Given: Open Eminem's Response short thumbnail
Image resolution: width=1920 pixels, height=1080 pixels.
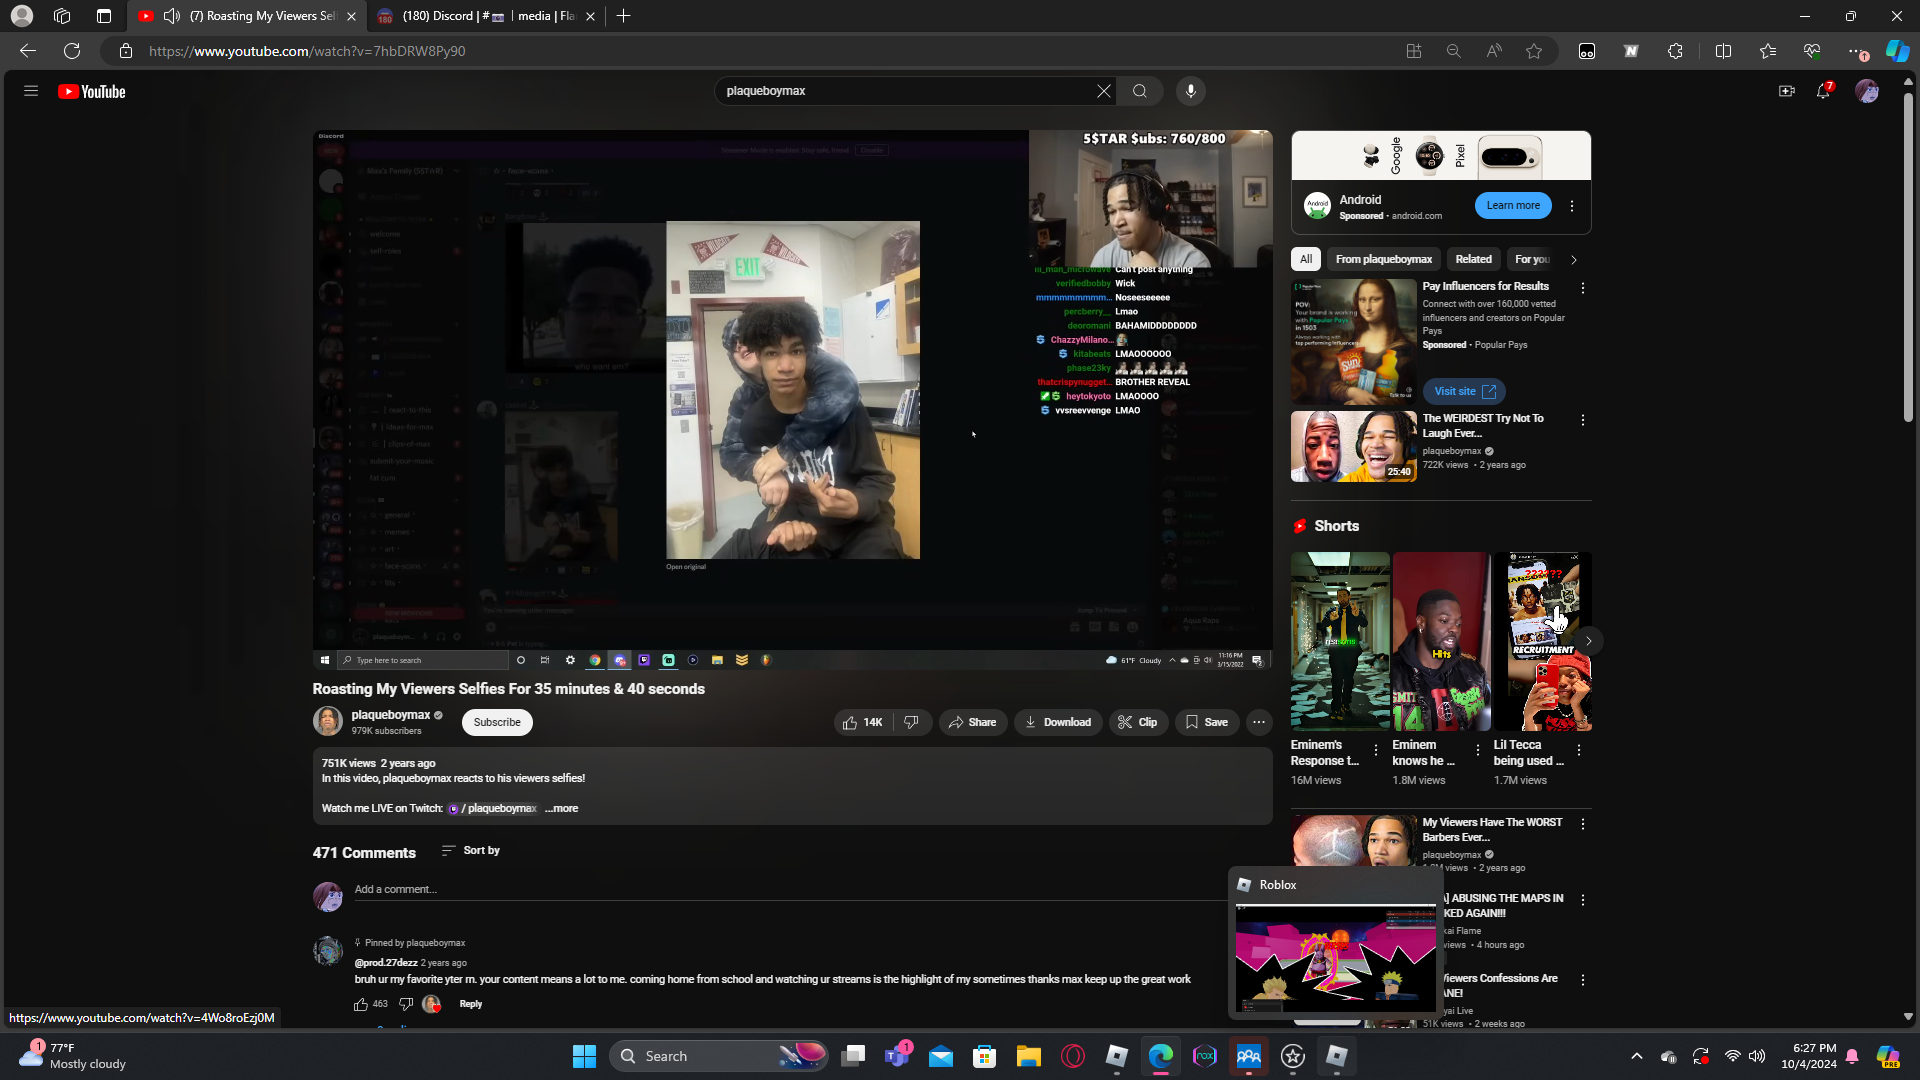Looking at the screenshot, I should coord(1340,641).
